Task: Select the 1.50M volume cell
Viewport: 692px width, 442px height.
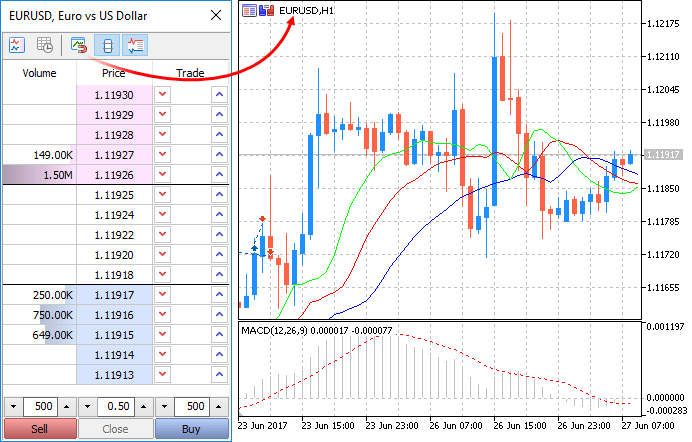Action: [39, 175]
